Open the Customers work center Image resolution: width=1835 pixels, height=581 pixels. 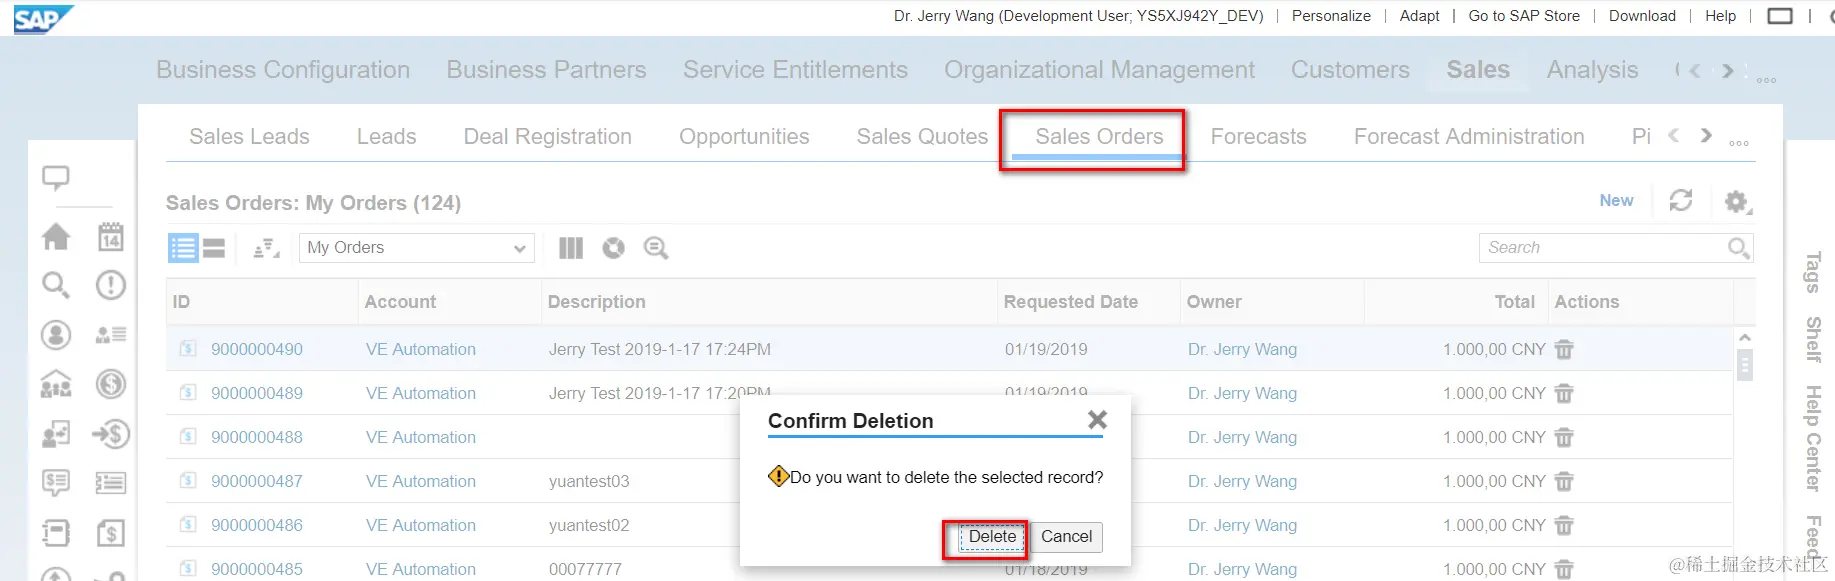(1350, 70)
